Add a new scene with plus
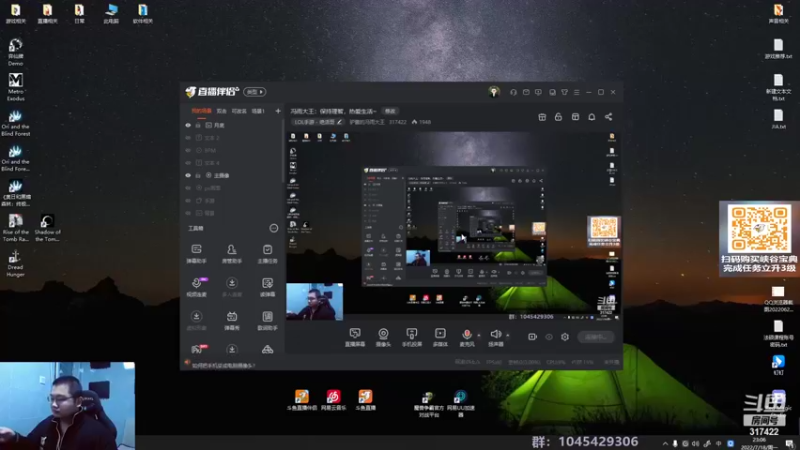The image size is (800, 450). pyautogui.click(x=278, y=111)
